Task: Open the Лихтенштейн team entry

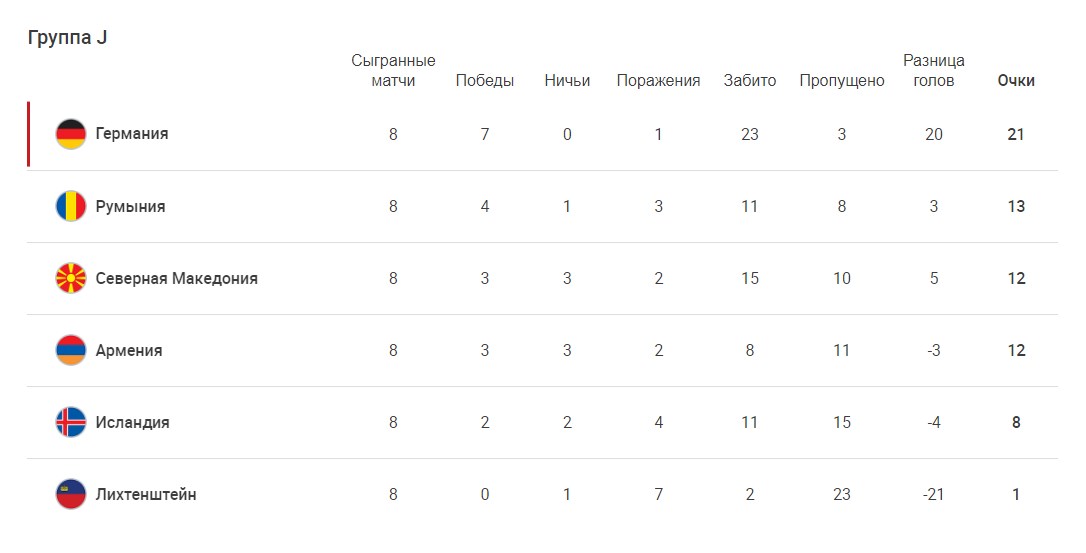Action: 146,494
